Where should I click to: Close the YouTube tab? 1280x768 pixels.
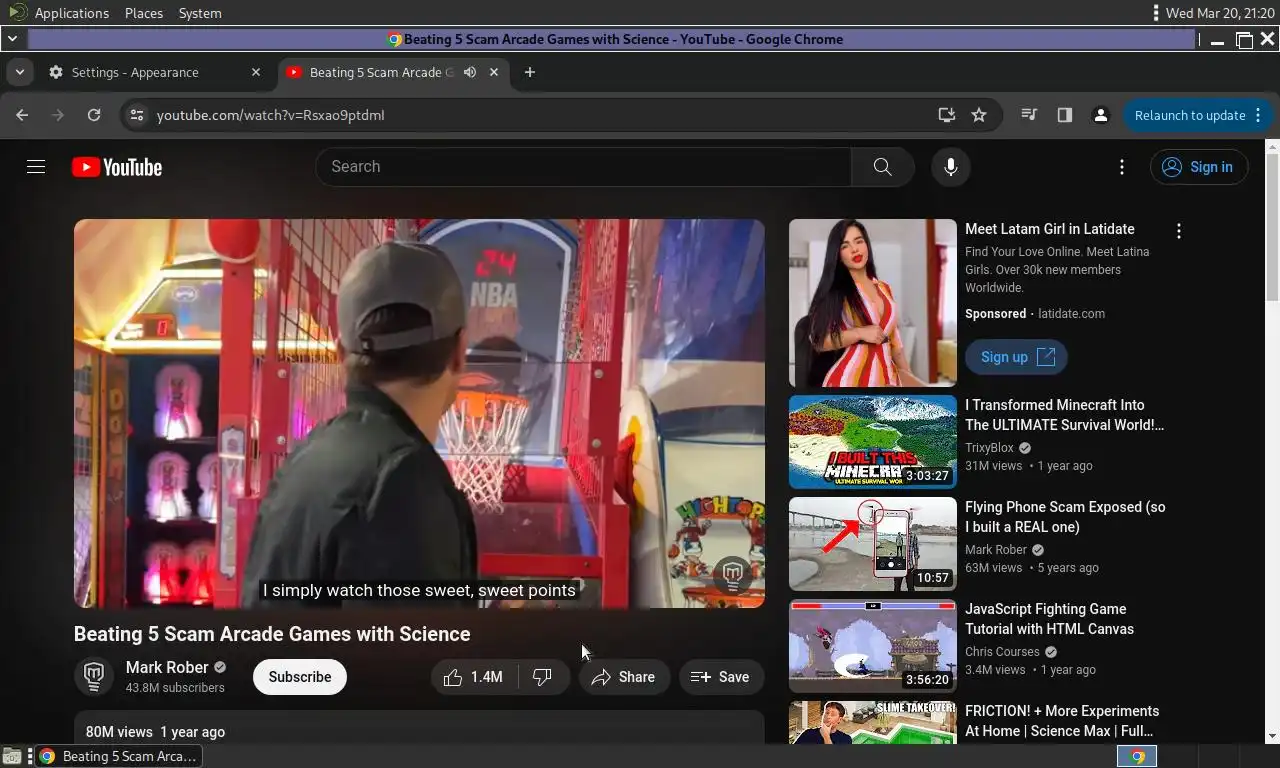(x=494, y=72)
